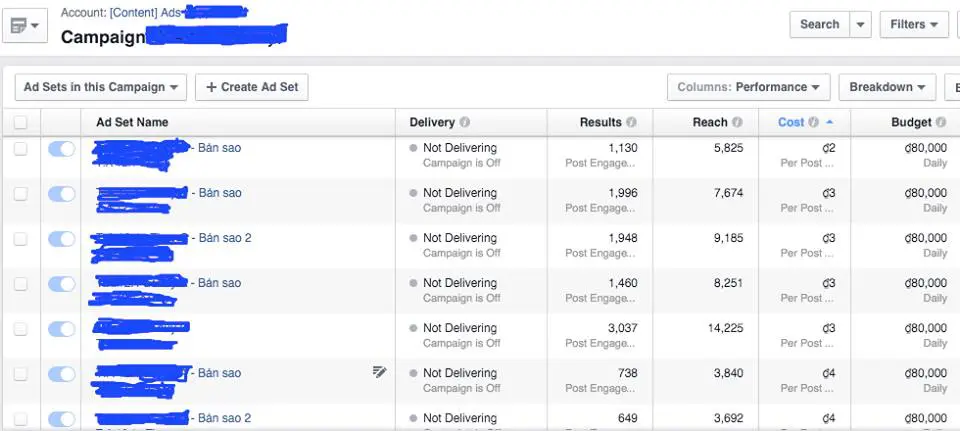Image resolution: width=960 pixels, height=431 pixels.
Task: Toggle off ad set with 1,130 results
Action: pyautogui.click(x=61, y=149)
